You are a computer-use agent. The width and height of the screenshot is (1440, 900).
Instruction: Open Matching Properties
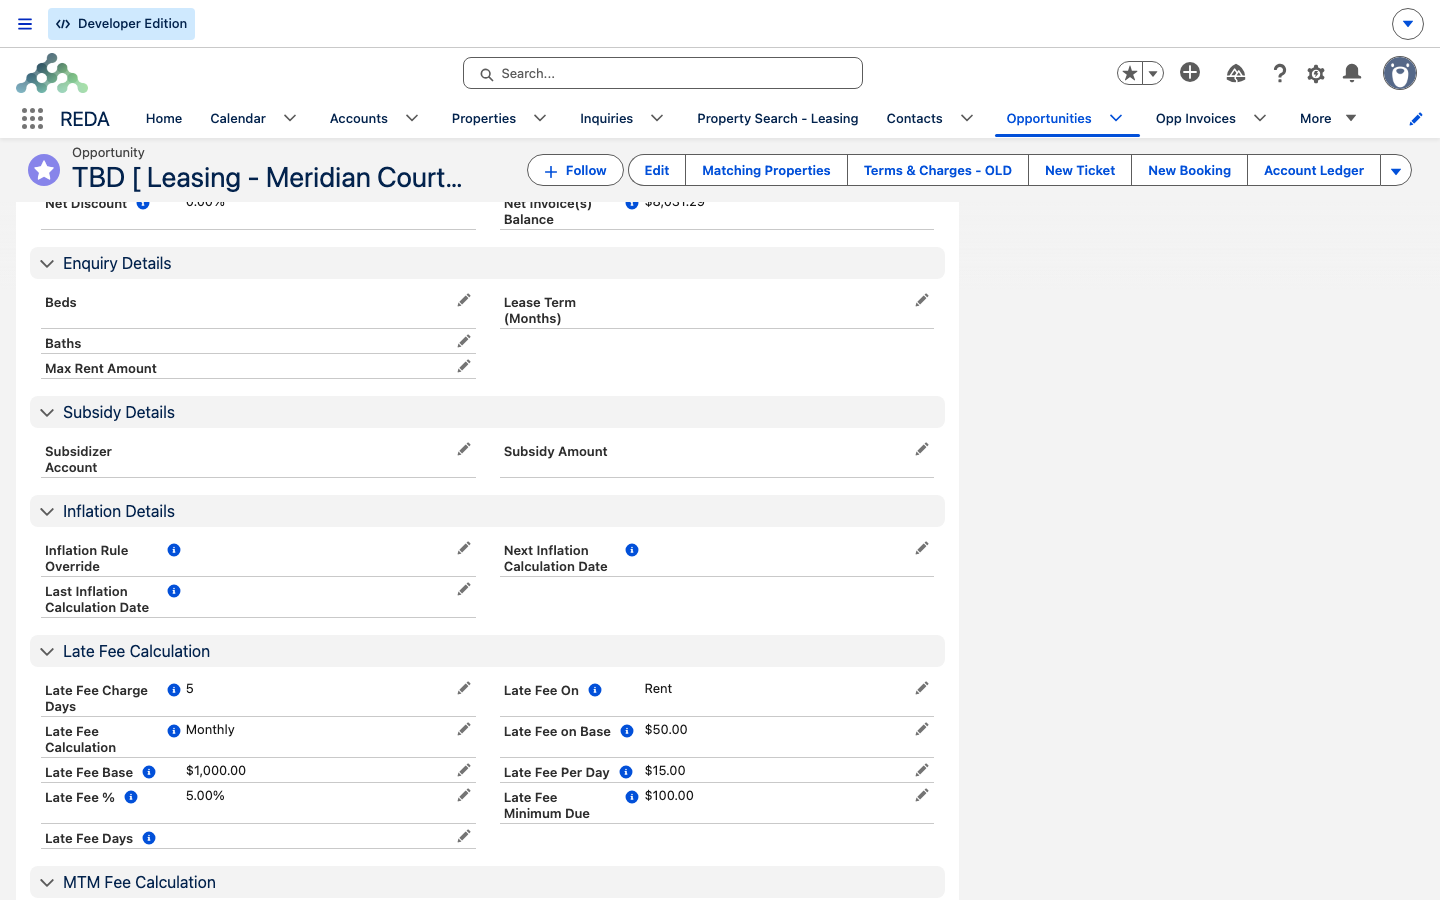(766, 171)
